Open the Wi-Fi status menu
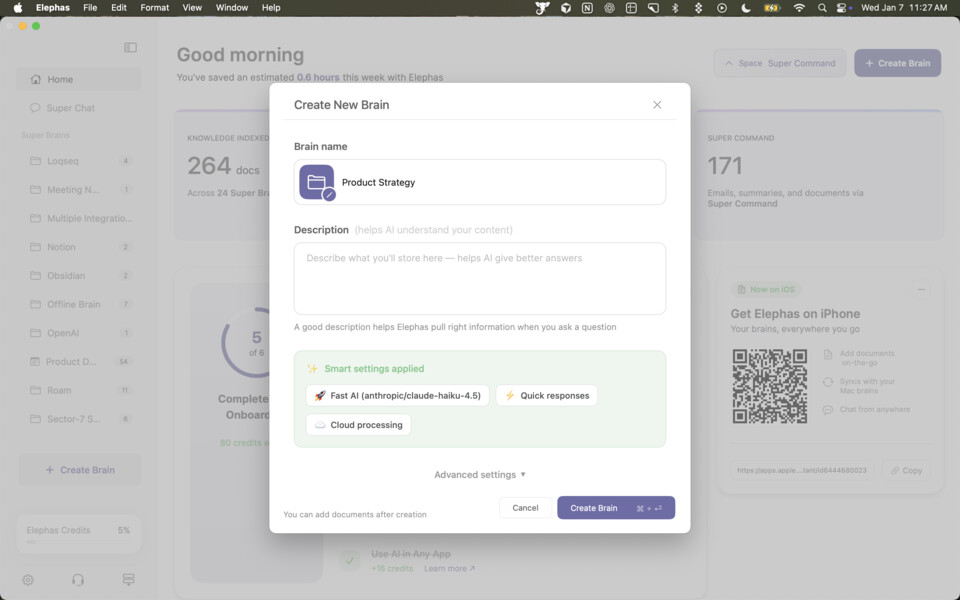960x600 pixels. [x=799, y=8]
